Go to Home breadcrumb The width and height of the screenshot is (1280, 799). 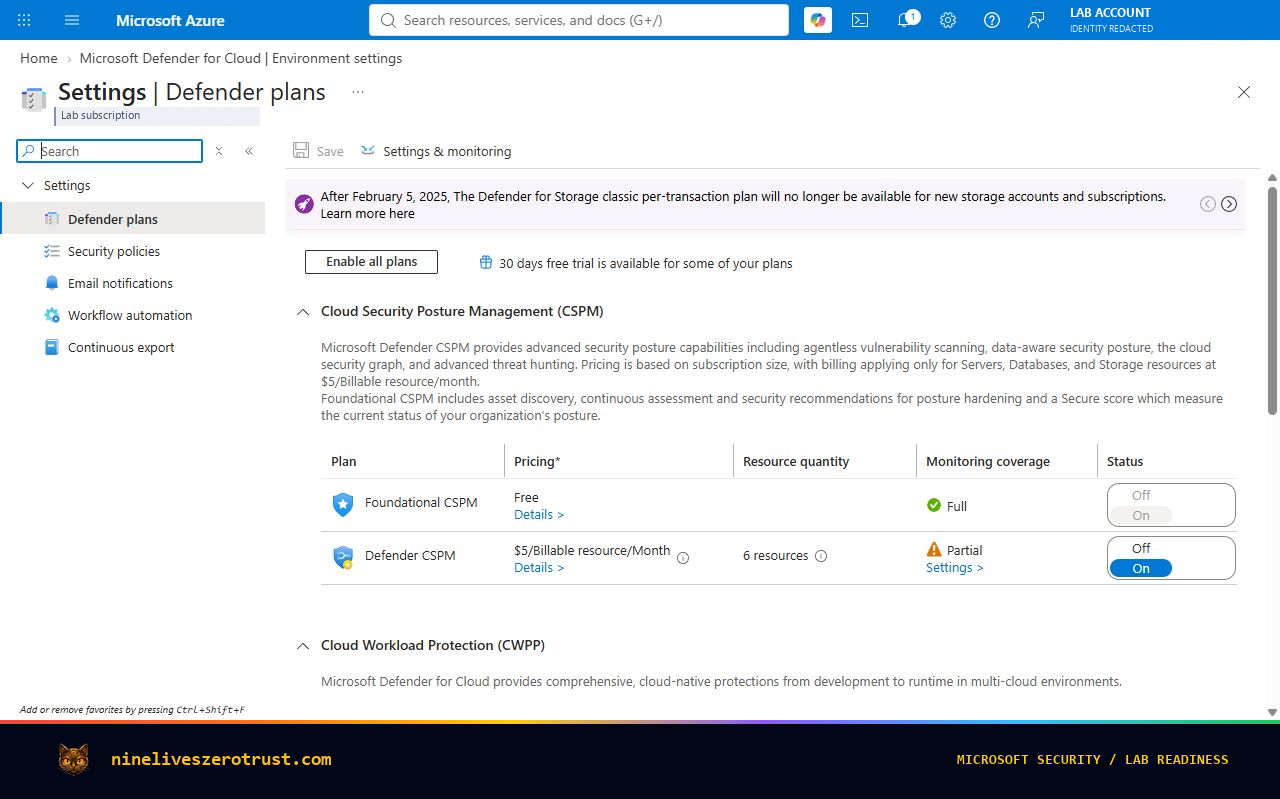click(x=38, y=58)
